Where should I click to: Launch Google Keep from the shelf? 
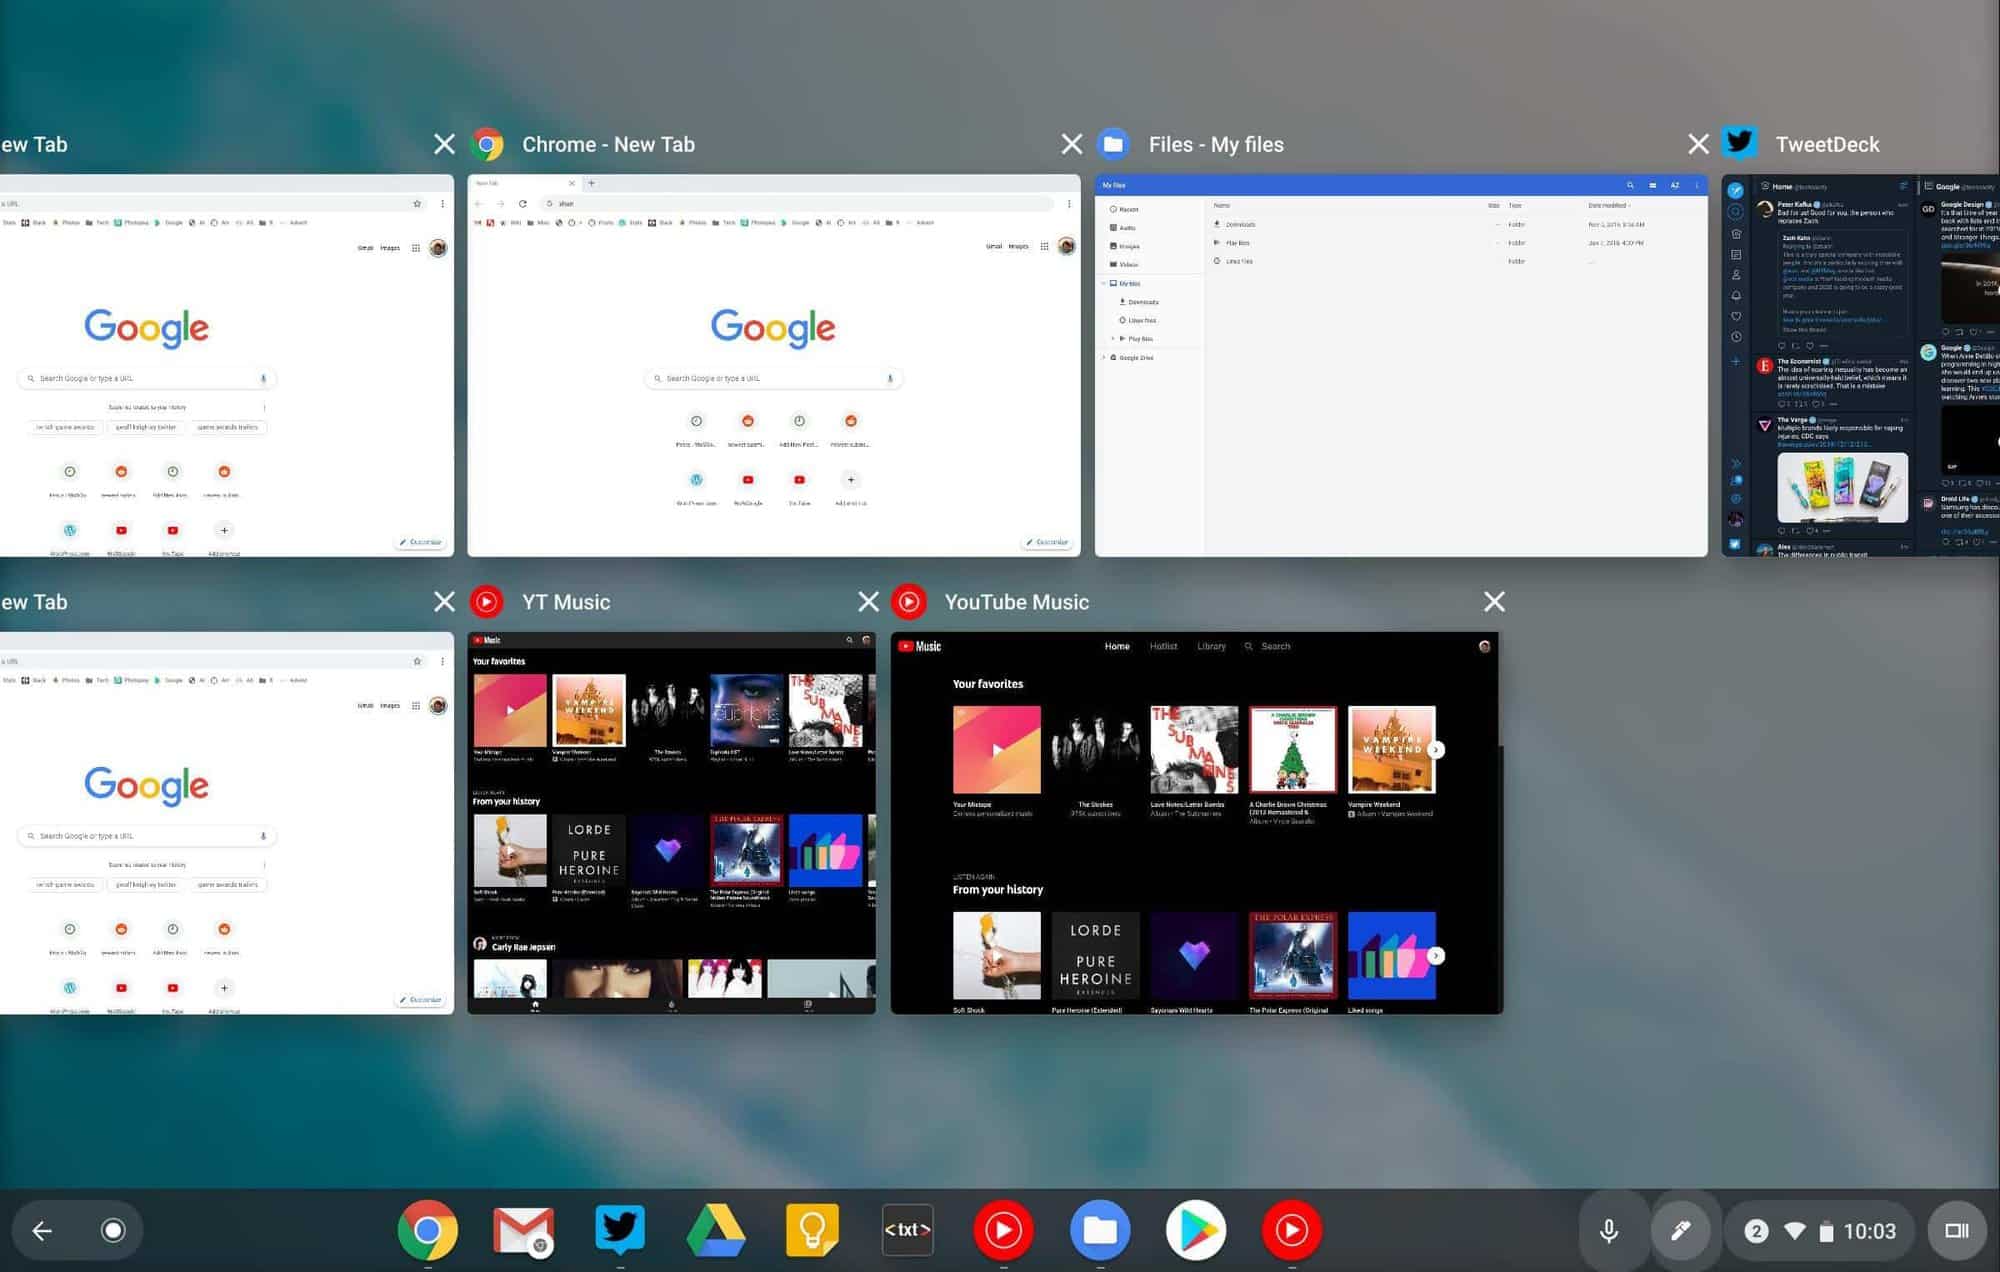coord(812,1230)
